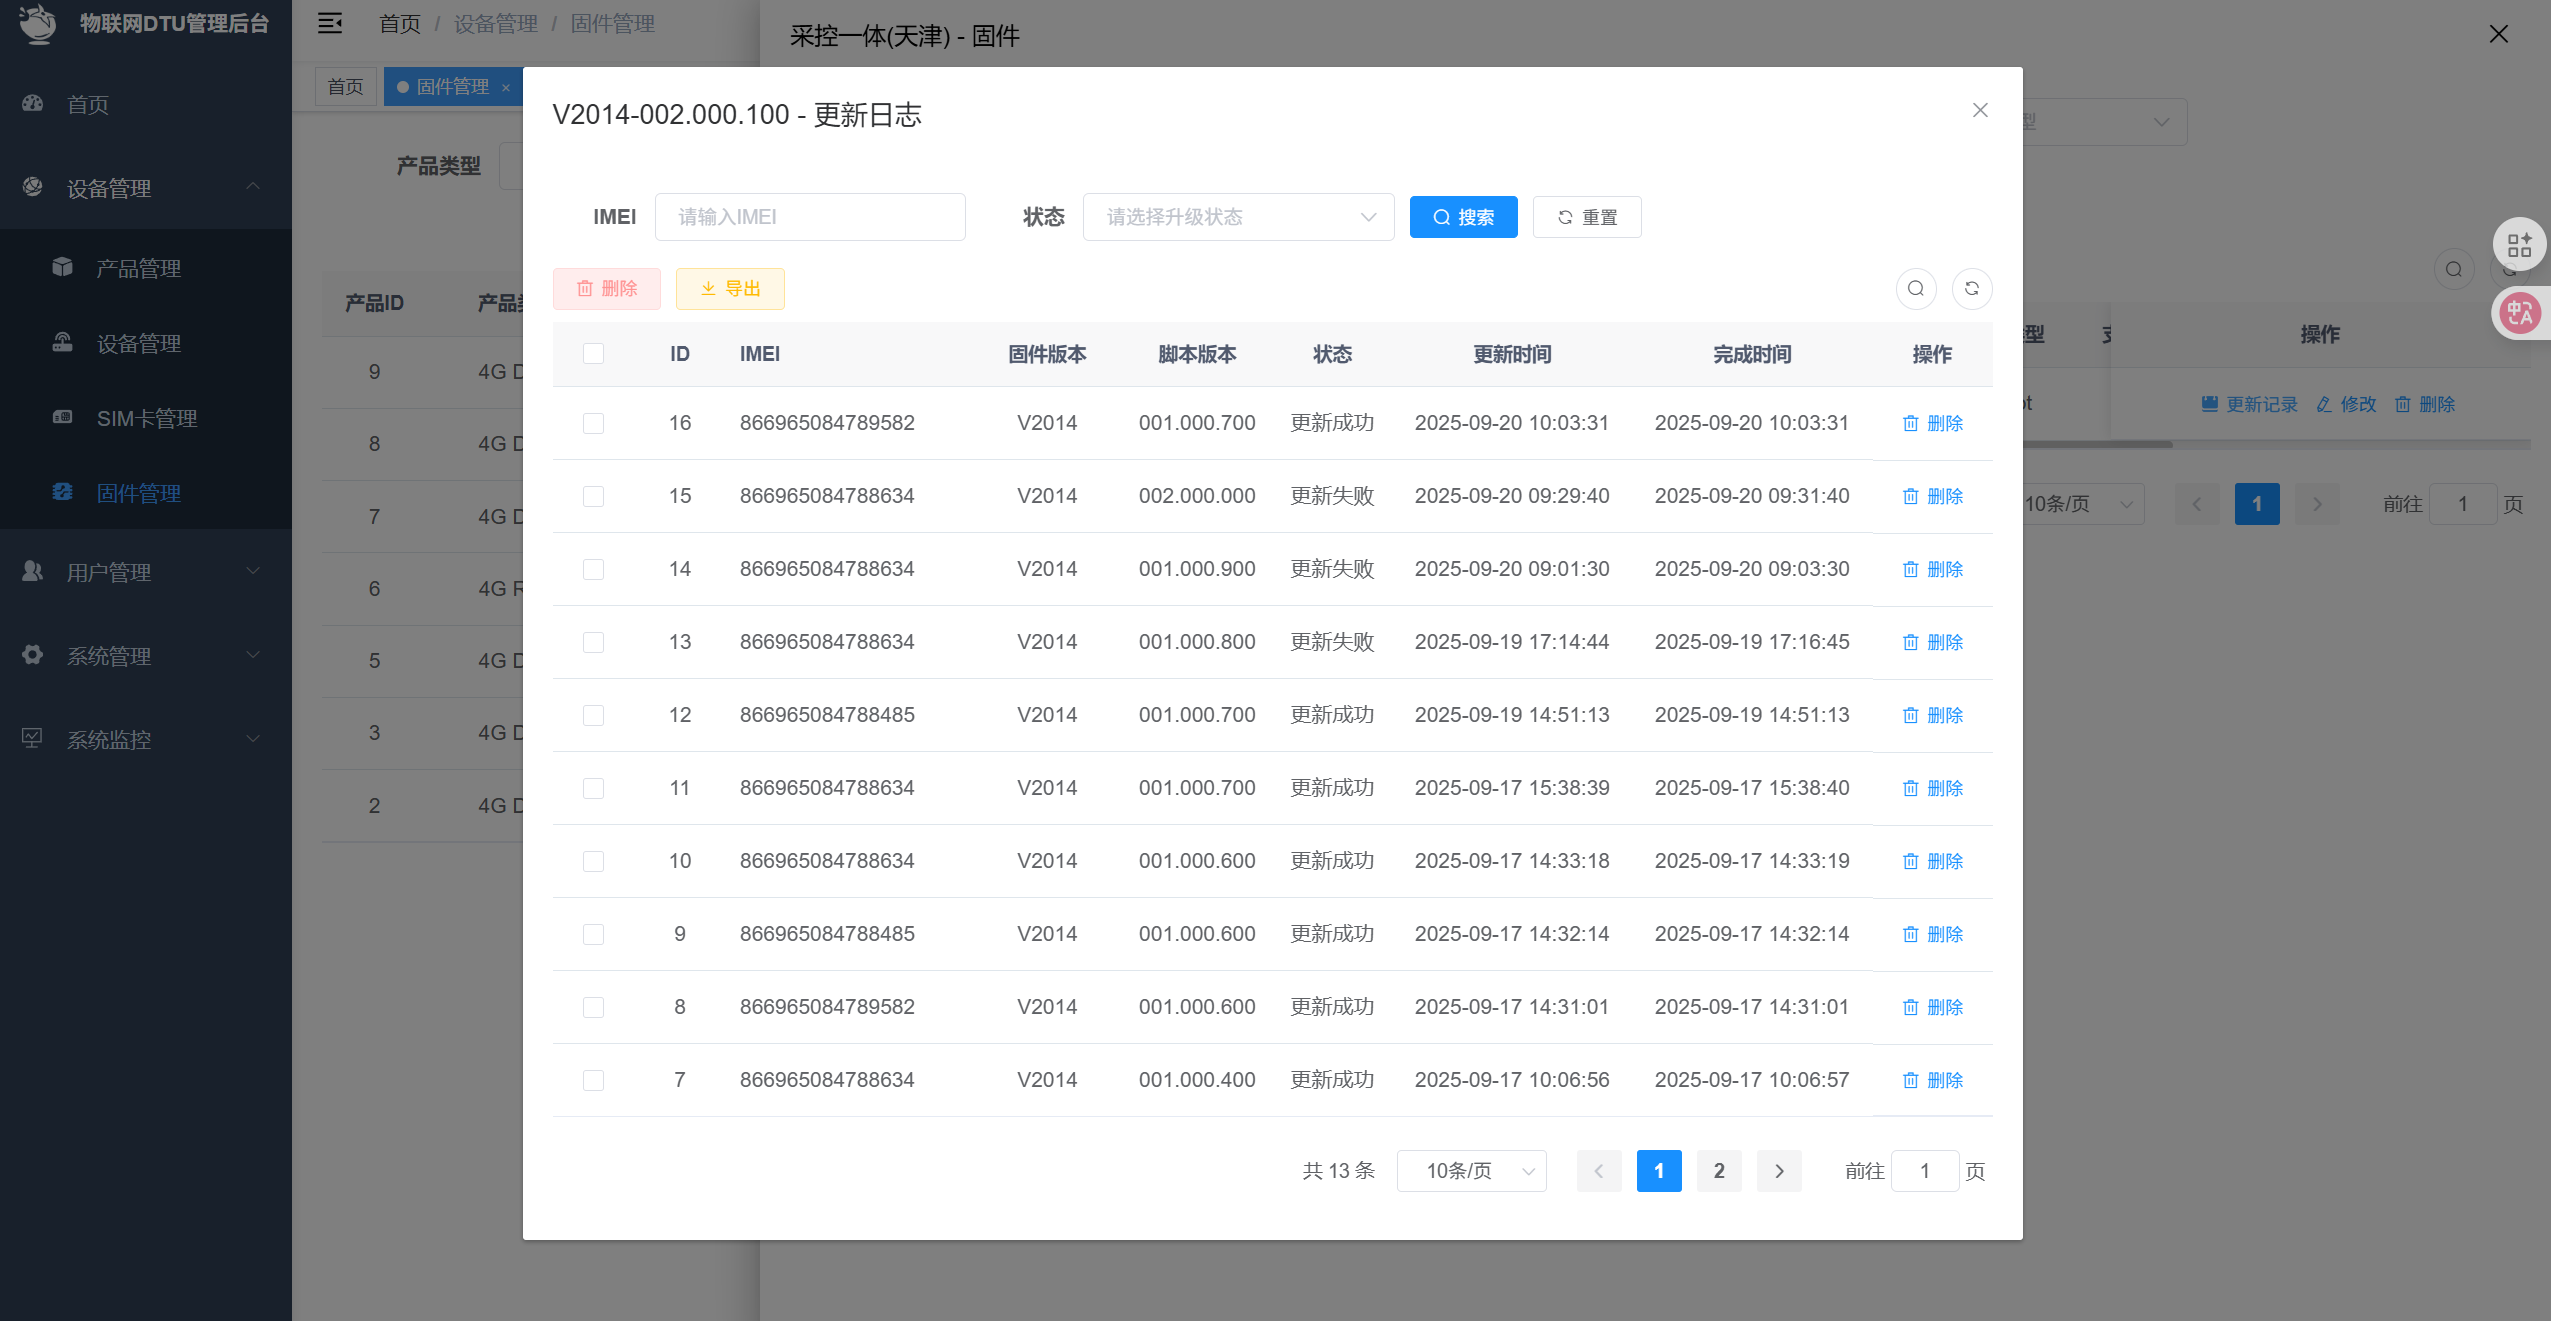Expand the 系统监控 sidebar group
The image size is (2551, 1321).
pyautogui.click(x=146, y=739)
